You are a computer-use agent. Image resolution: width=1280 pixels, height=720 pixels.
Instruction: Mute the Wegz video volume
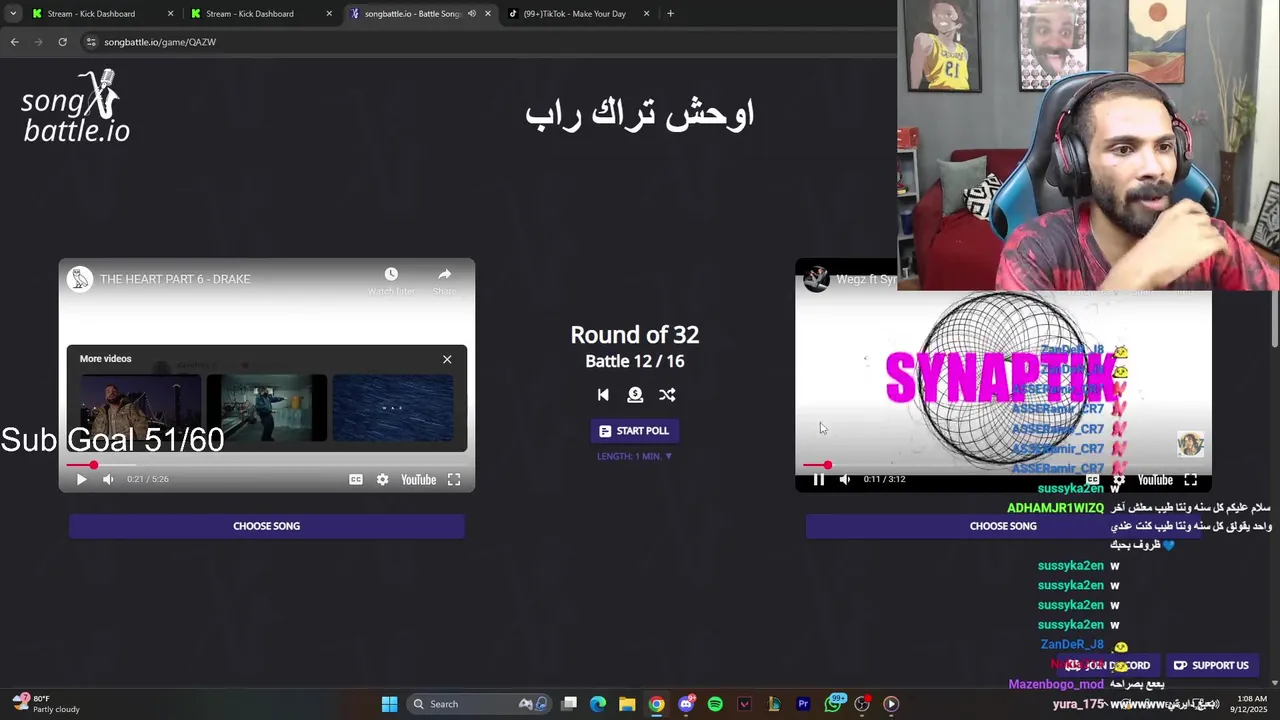[845, 480]
